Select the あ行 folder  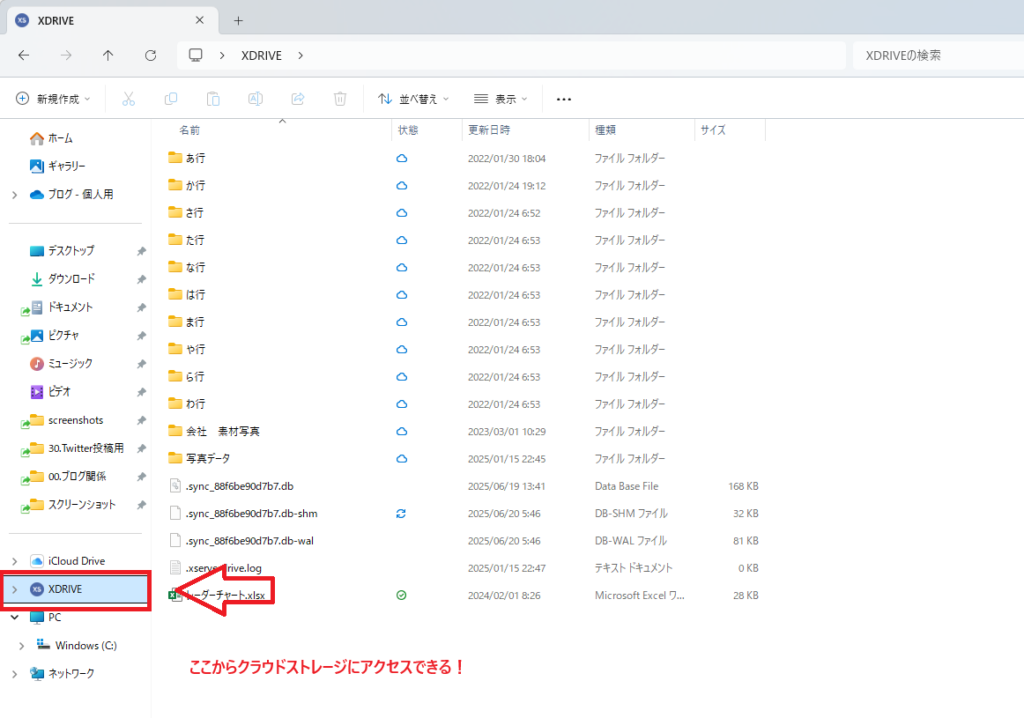[x=187, y=158]
